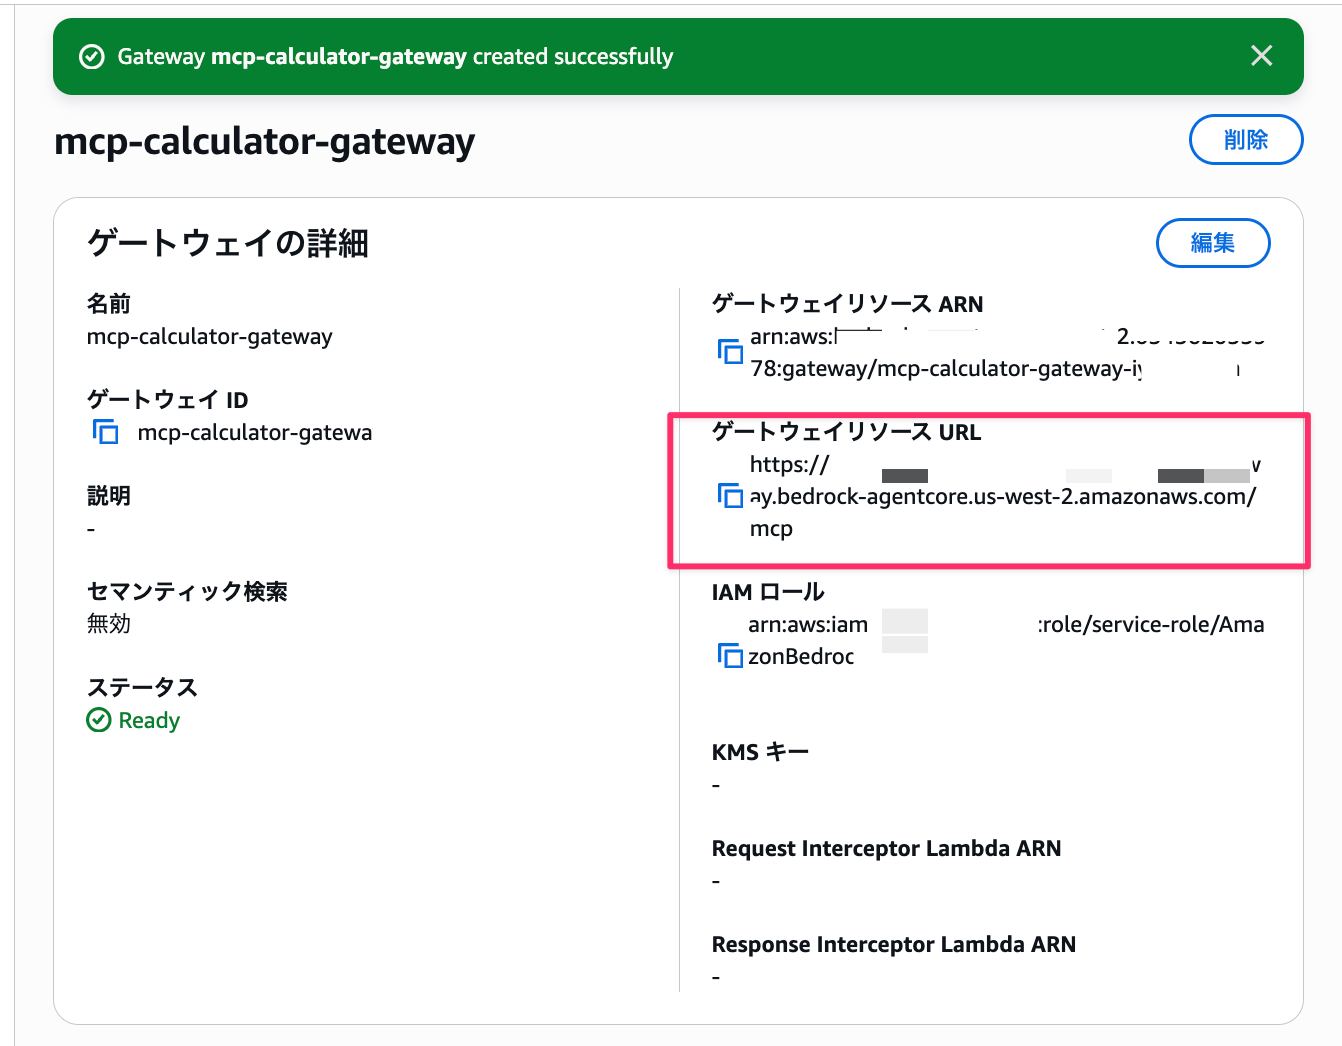Click the 無効 semantic search value
The width and height of the screenshot is (1342, 1046).
(x=109, y=624)
